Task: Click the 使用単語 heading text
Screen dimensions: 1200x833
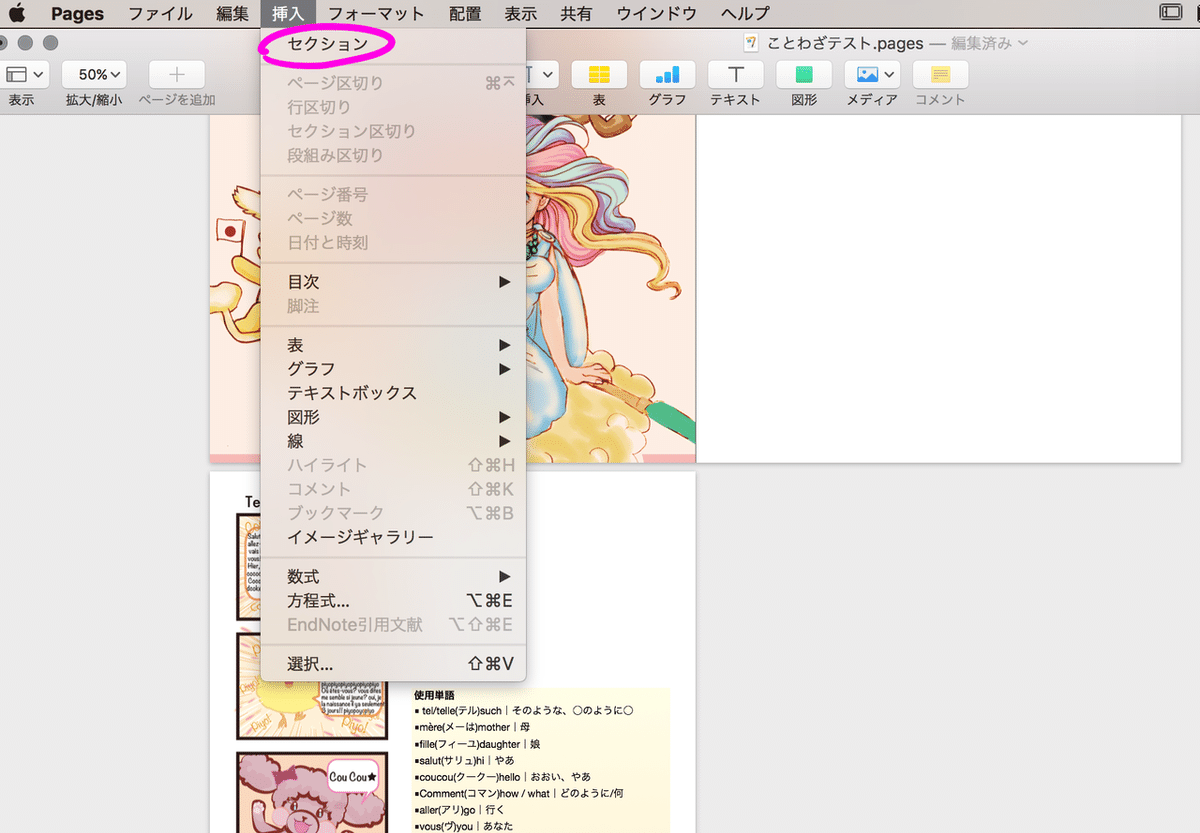Action: pos(434,695)
